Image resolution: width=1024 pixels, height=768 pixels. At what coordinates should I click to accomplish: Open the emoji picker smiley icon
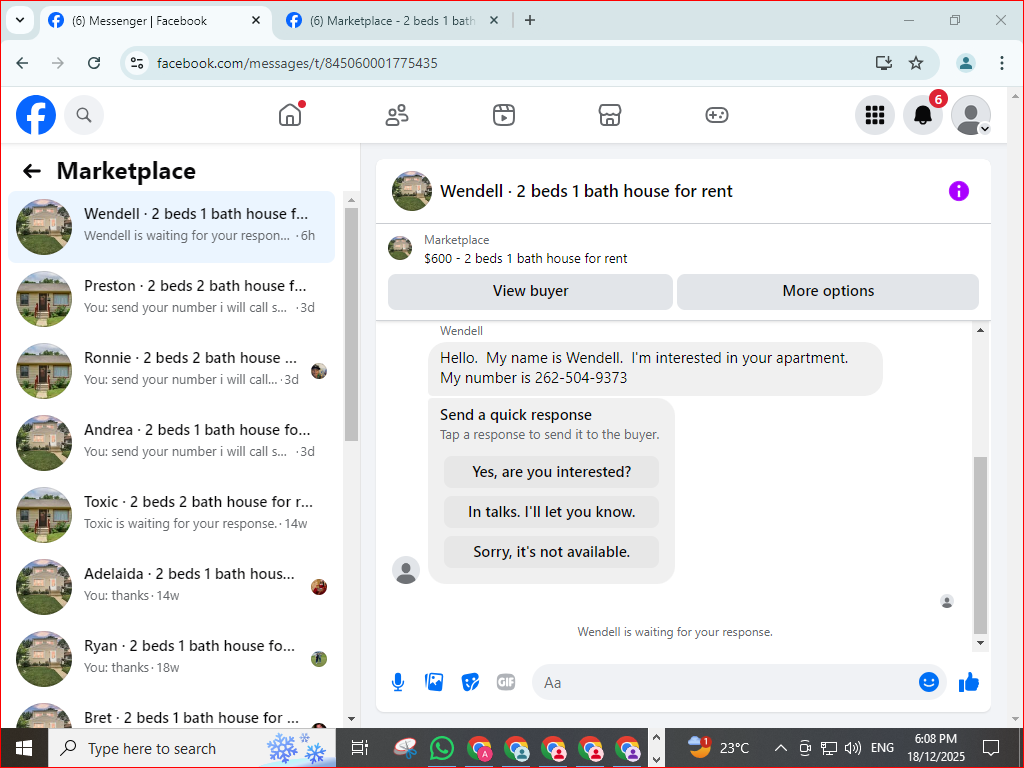point(929,682)
